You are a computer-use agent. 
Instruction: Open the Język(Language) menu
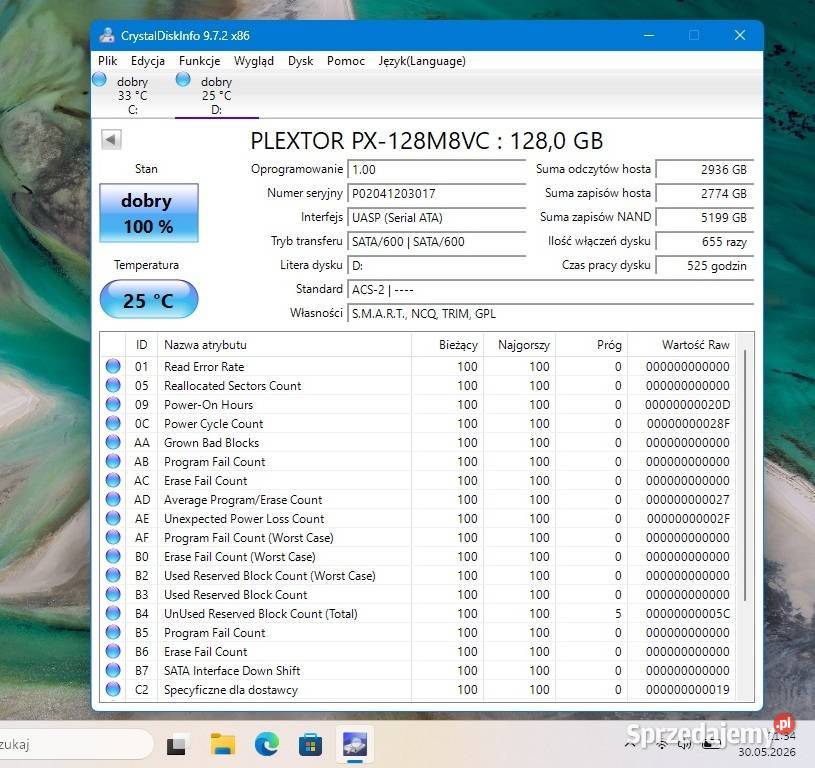422,61
